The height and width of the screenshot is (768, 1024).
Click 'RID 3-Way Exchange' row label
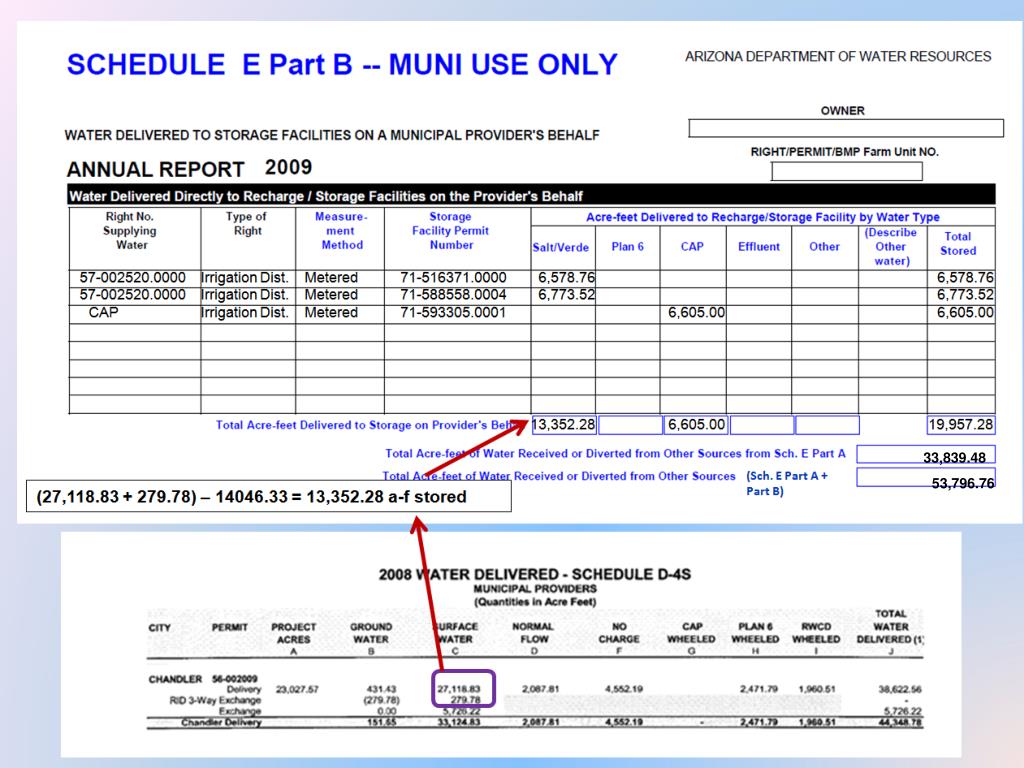pos(215,701)
